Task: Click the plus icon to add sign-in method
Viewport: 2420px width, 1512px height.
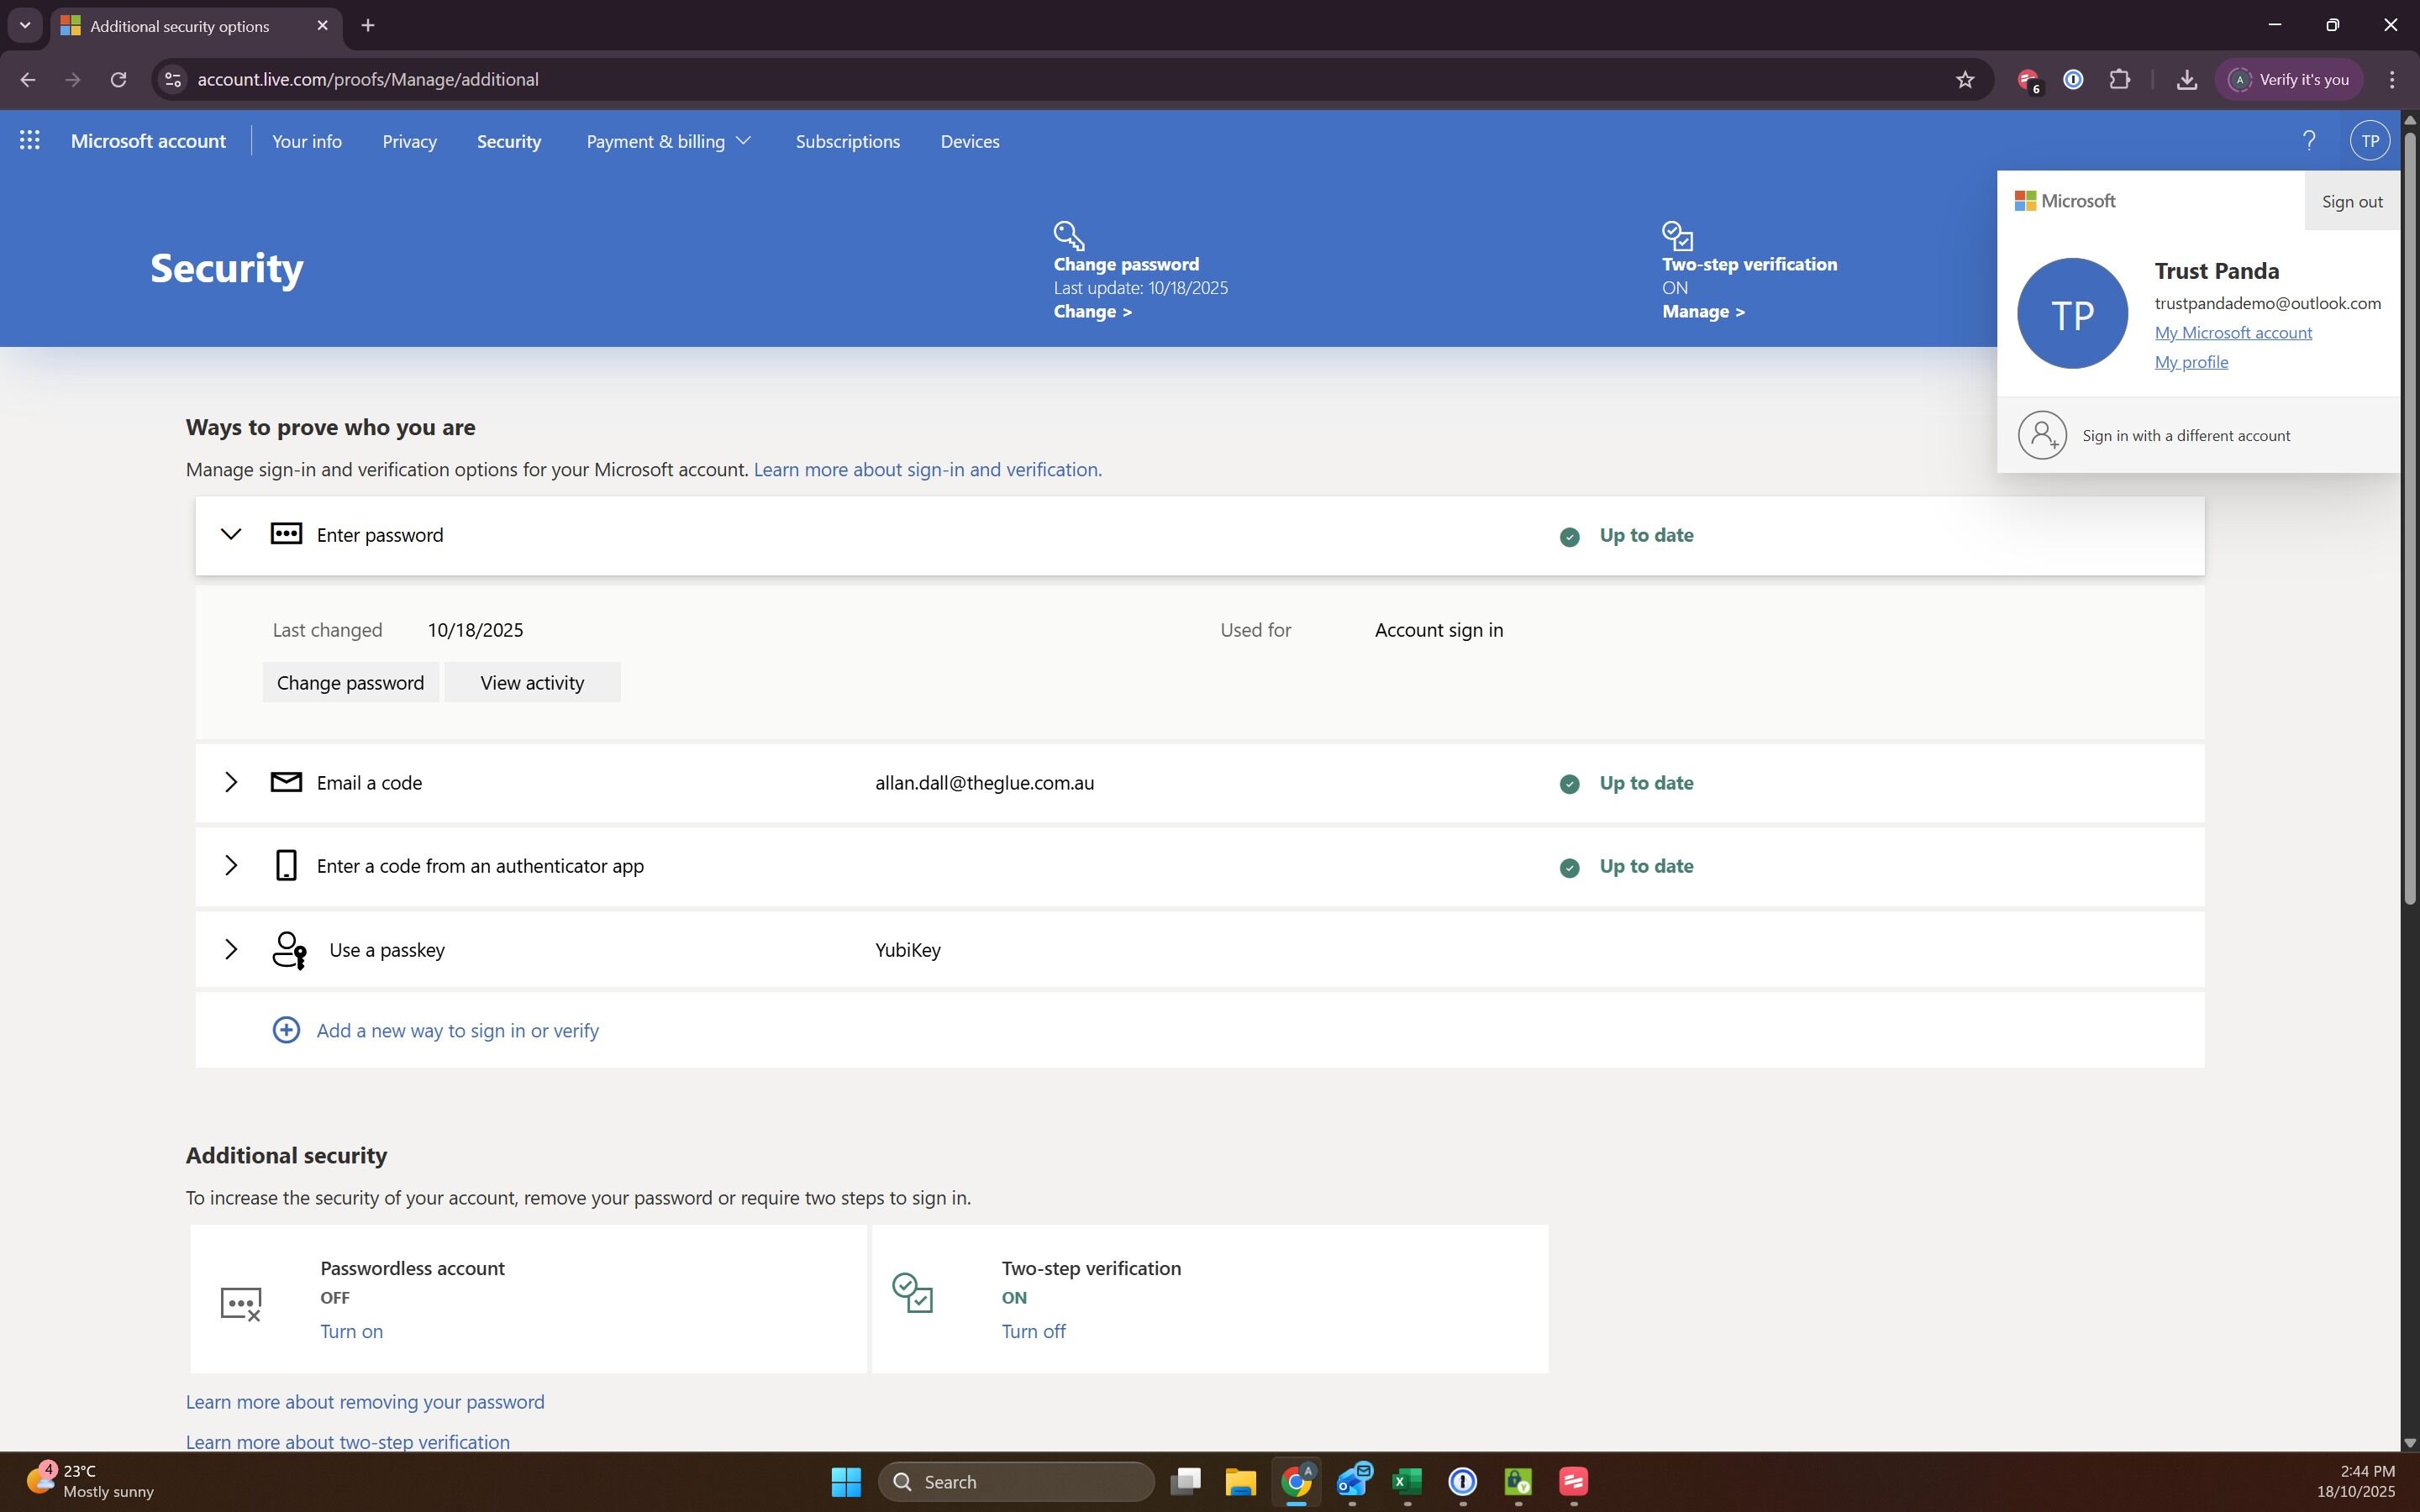Action: [286, 1030]
